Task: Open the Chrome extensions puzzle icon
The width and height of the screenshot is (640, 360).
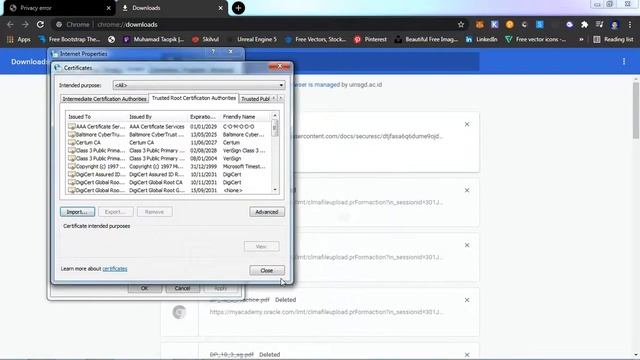Action: [584, 24]
